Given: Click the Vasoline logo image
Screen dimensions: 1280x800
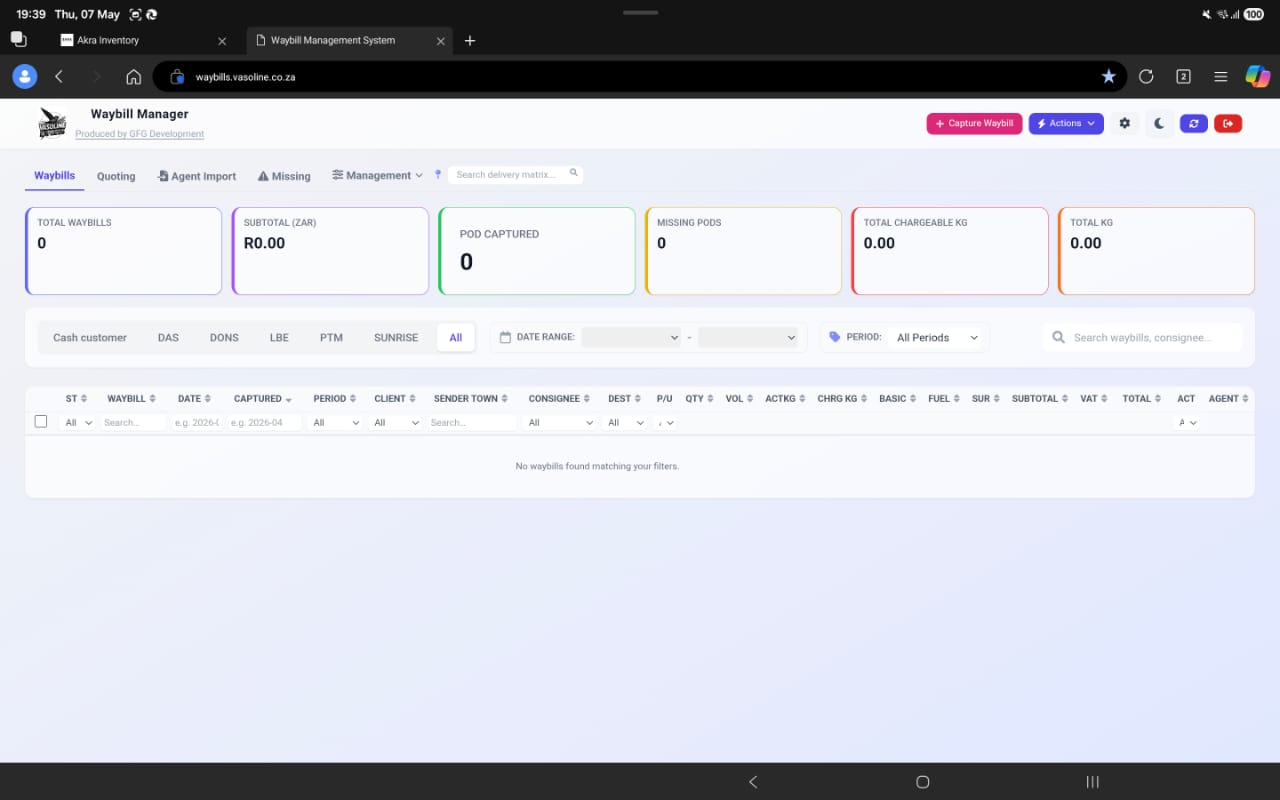Looking at the screenshot, I should pyautogui.click(x=52, y=123).
